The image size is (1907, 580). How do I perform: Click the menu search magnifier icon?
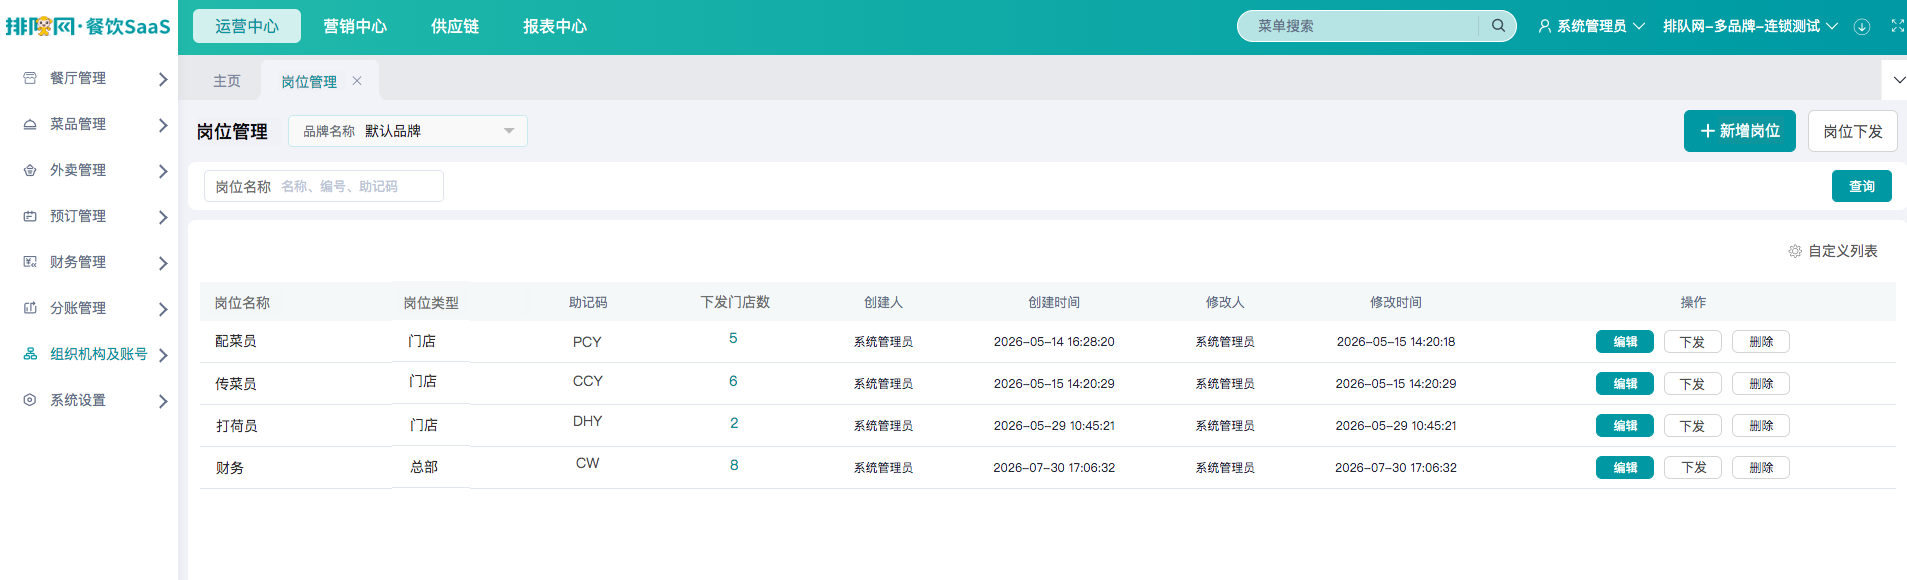1498,26
